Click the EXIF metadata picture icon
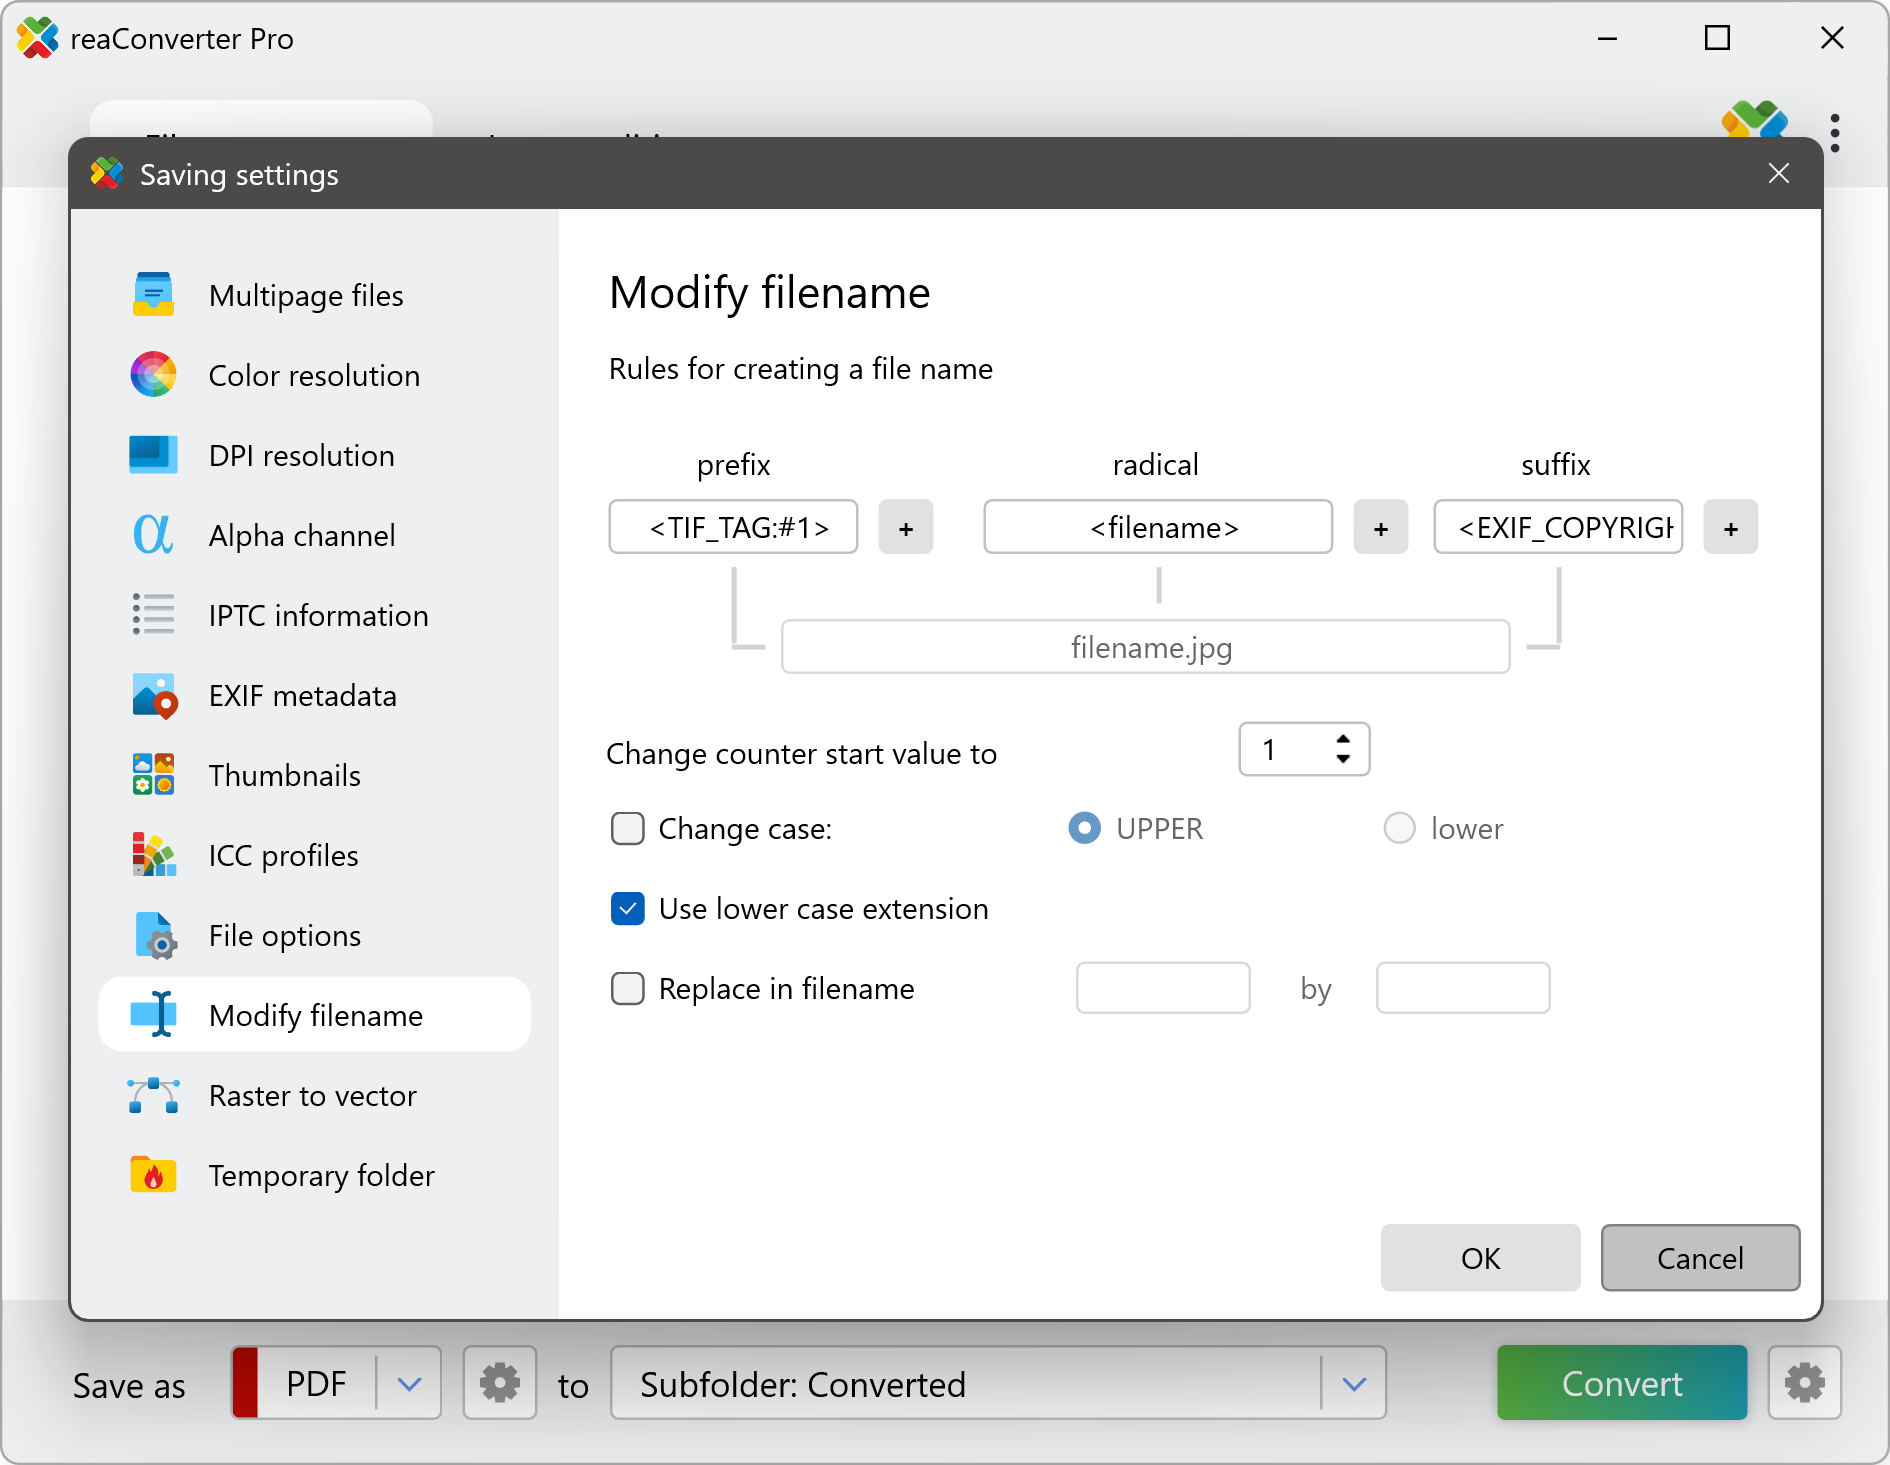 pyautogui.click(x=153, y=695)
